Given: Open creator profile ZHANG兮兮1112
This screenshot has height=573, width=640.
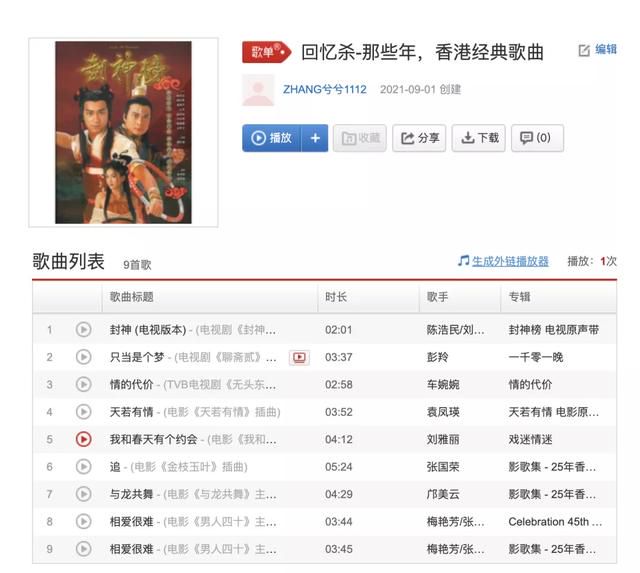Looking at the screenshot, I should point(325,89).
